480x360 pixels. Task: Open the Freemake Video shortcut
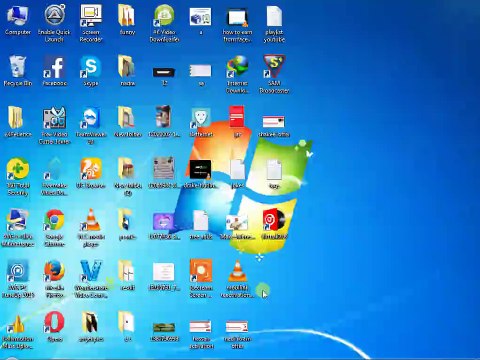[x=54, y=177]
